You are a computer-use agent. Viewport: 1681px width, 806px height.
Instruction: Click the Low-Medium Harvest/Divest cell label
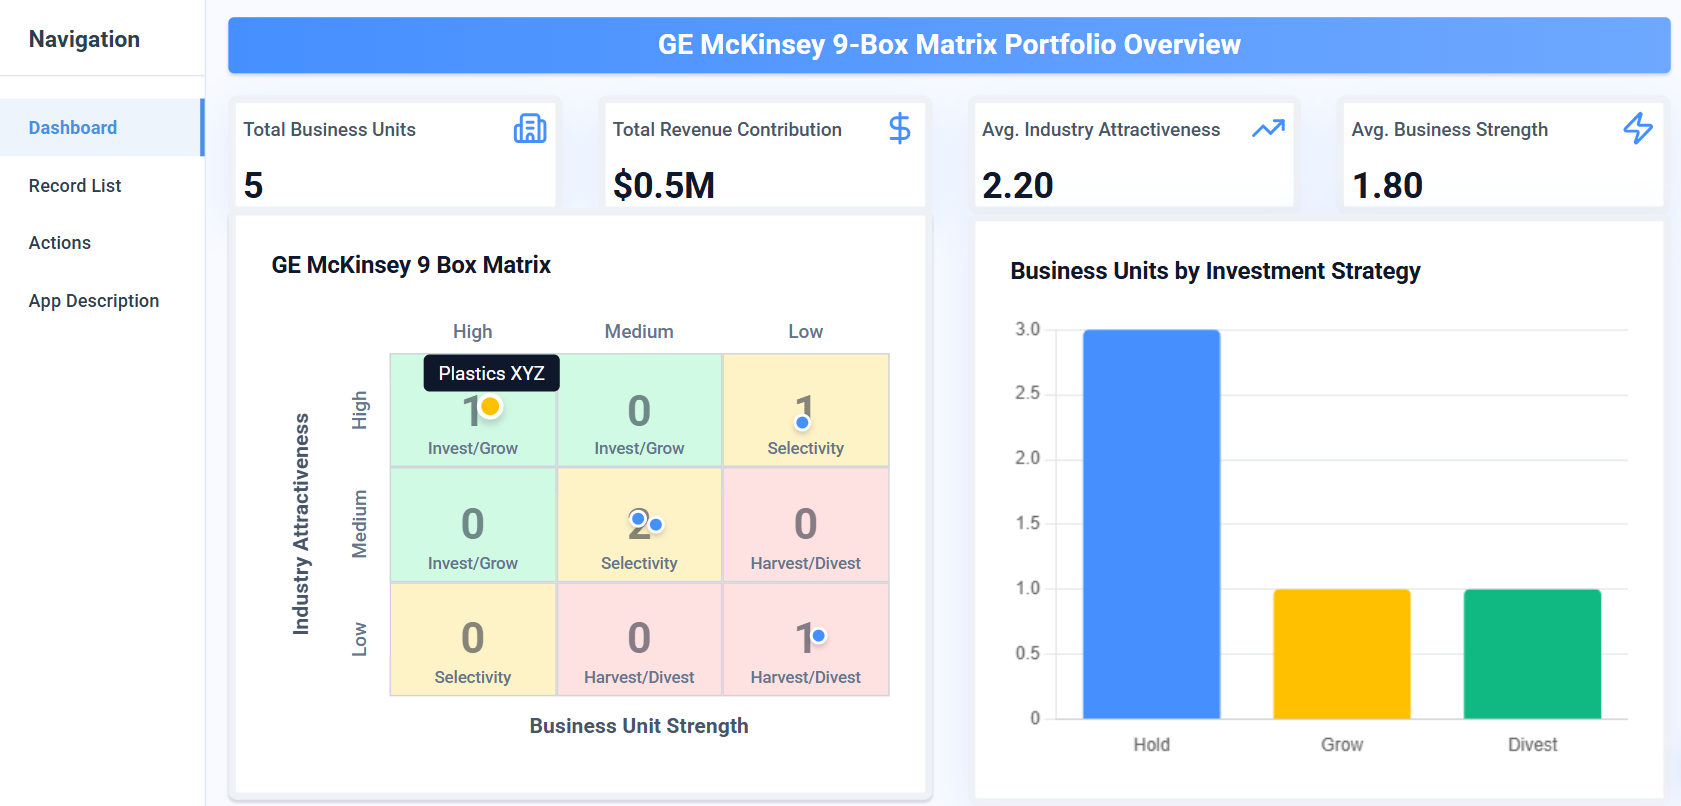point(639,677)
